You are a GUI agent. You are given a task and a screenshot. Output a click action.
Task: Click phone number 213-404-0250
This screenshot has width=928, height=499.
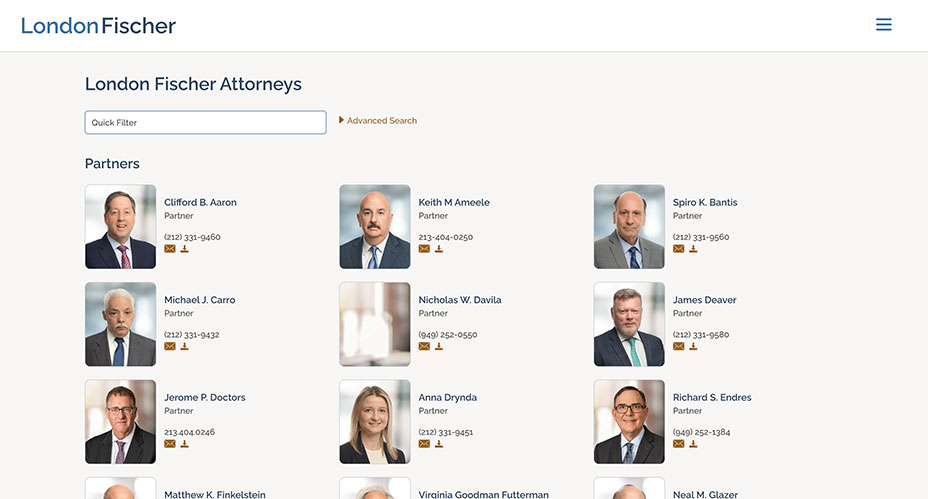point(446,237)
